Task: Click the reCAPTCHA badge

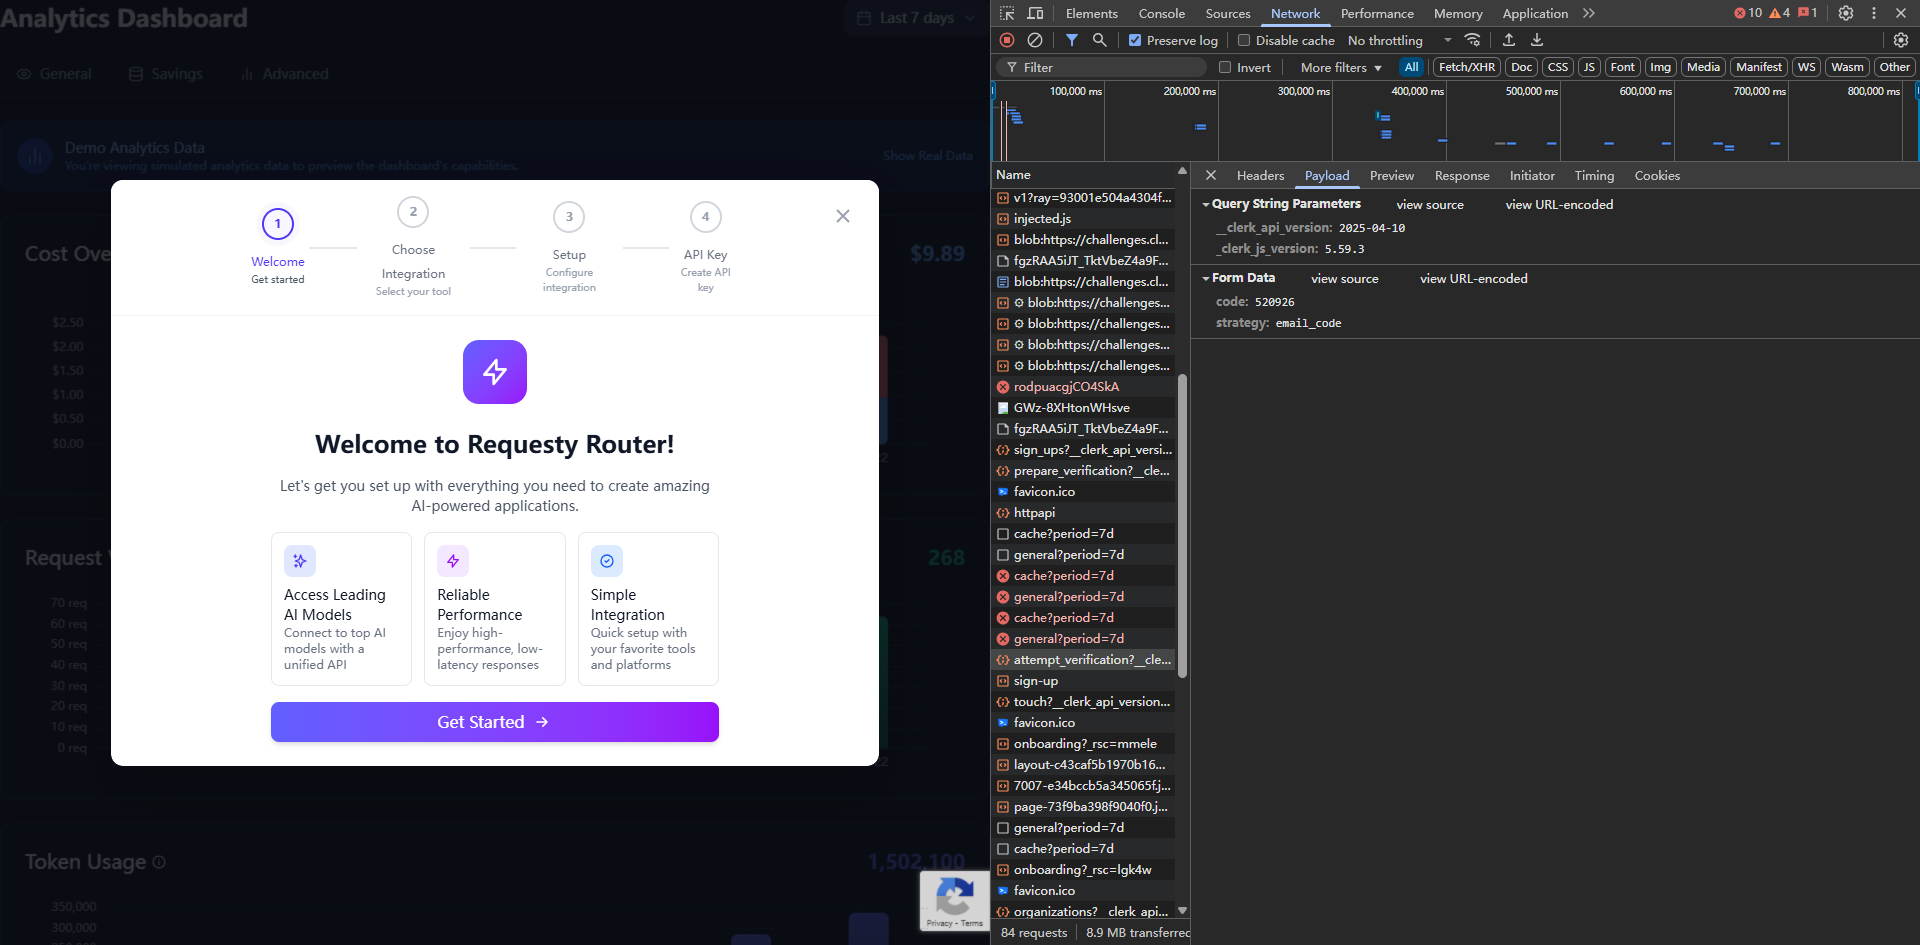Action: click(x=955, y=901)
